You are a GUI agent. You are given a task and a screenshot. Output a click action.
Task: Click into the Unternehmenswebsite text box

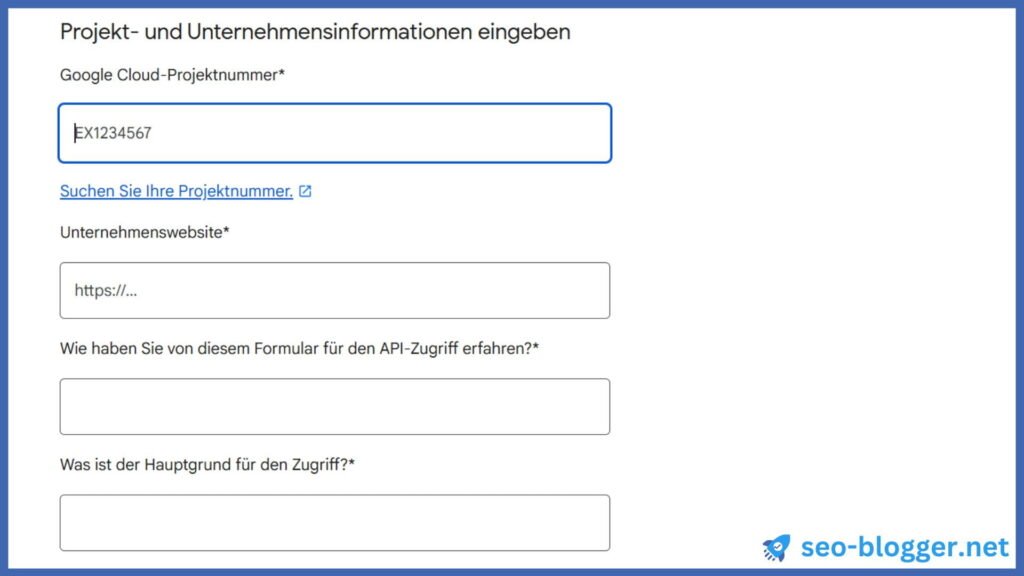[335, 291]
